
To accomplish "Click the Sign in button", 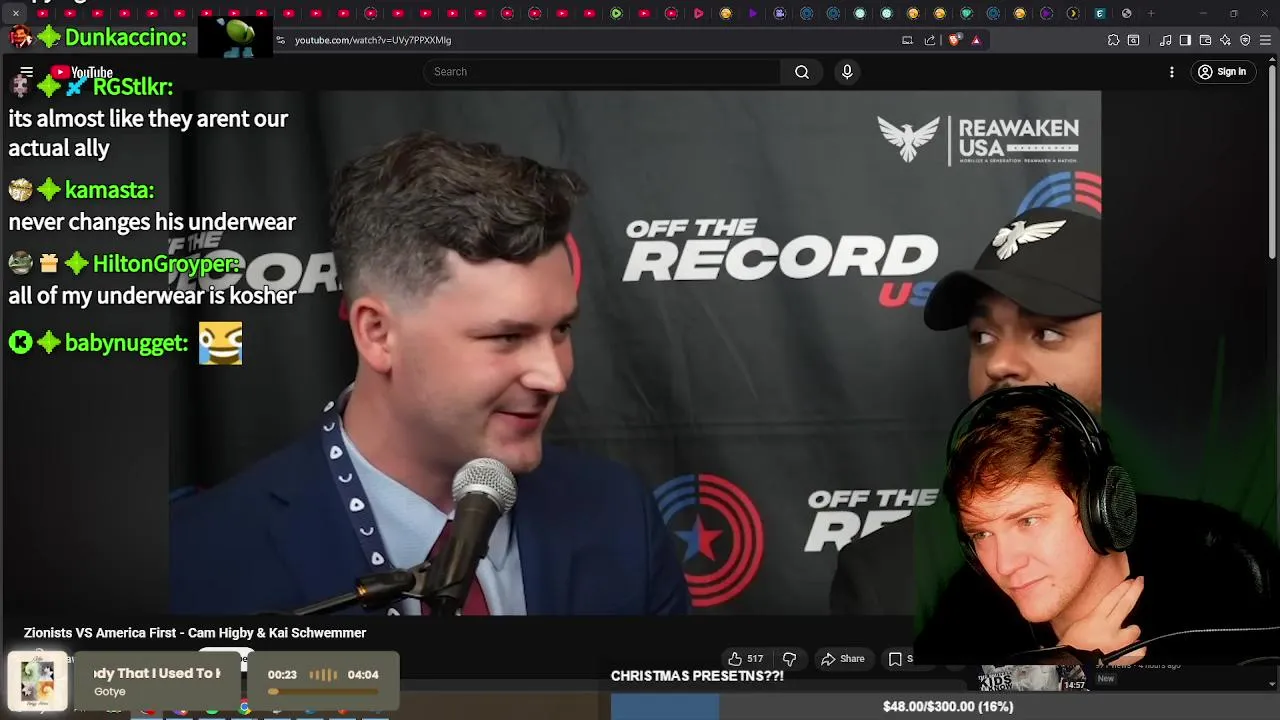I will tap(1222, 72).
